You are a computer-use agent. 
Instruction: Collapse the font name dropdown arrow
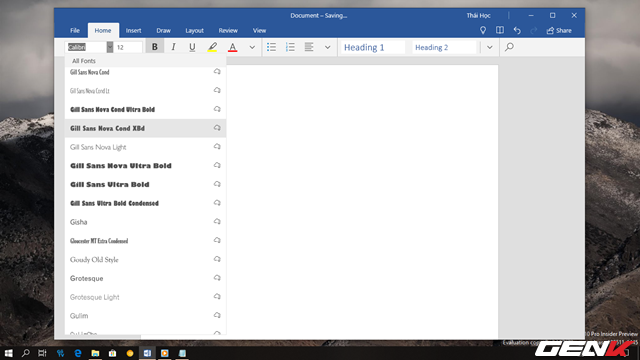pos(110,47)
